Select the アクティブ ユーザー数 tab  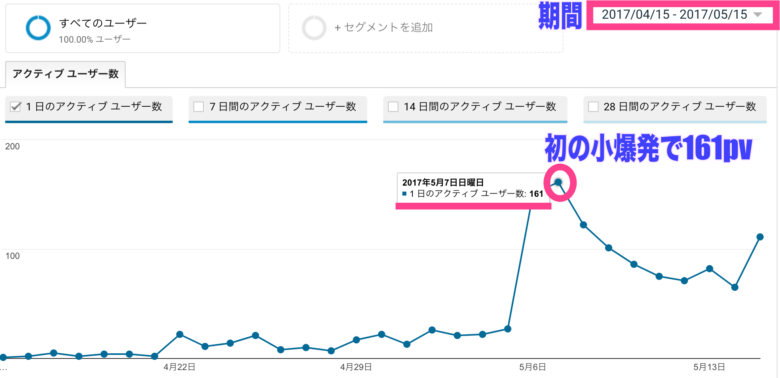point(65,74)
